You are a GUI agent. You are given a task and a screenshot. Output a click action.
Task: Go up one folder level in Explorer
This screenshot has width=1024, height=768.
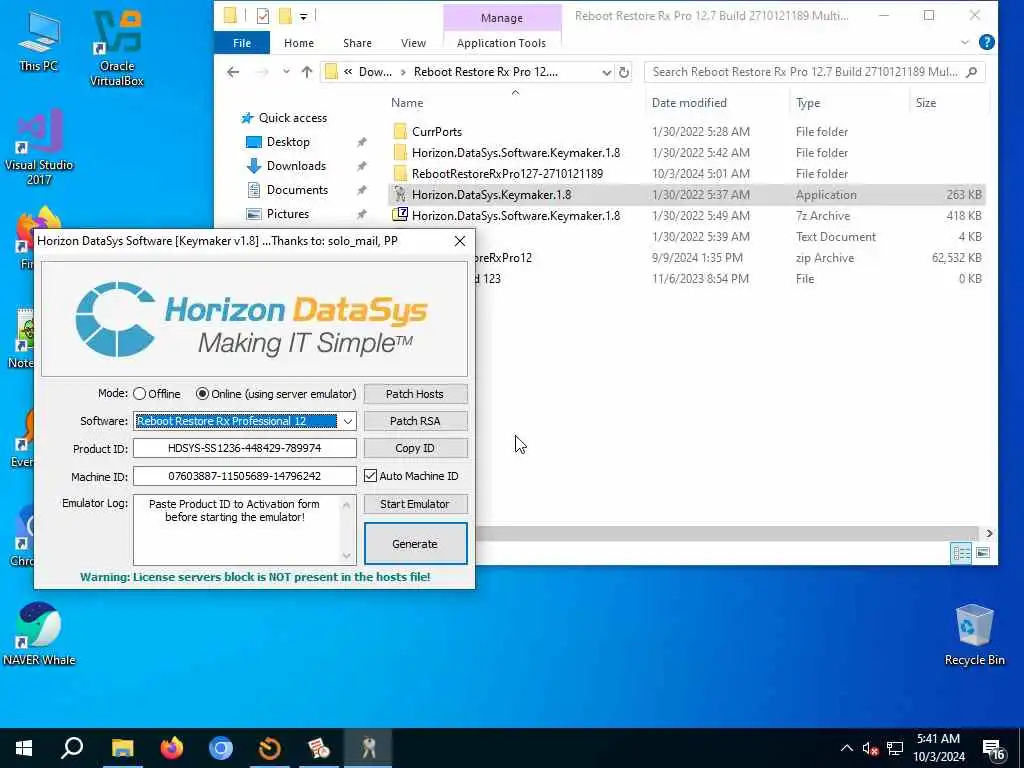click(x=307, y=72)
